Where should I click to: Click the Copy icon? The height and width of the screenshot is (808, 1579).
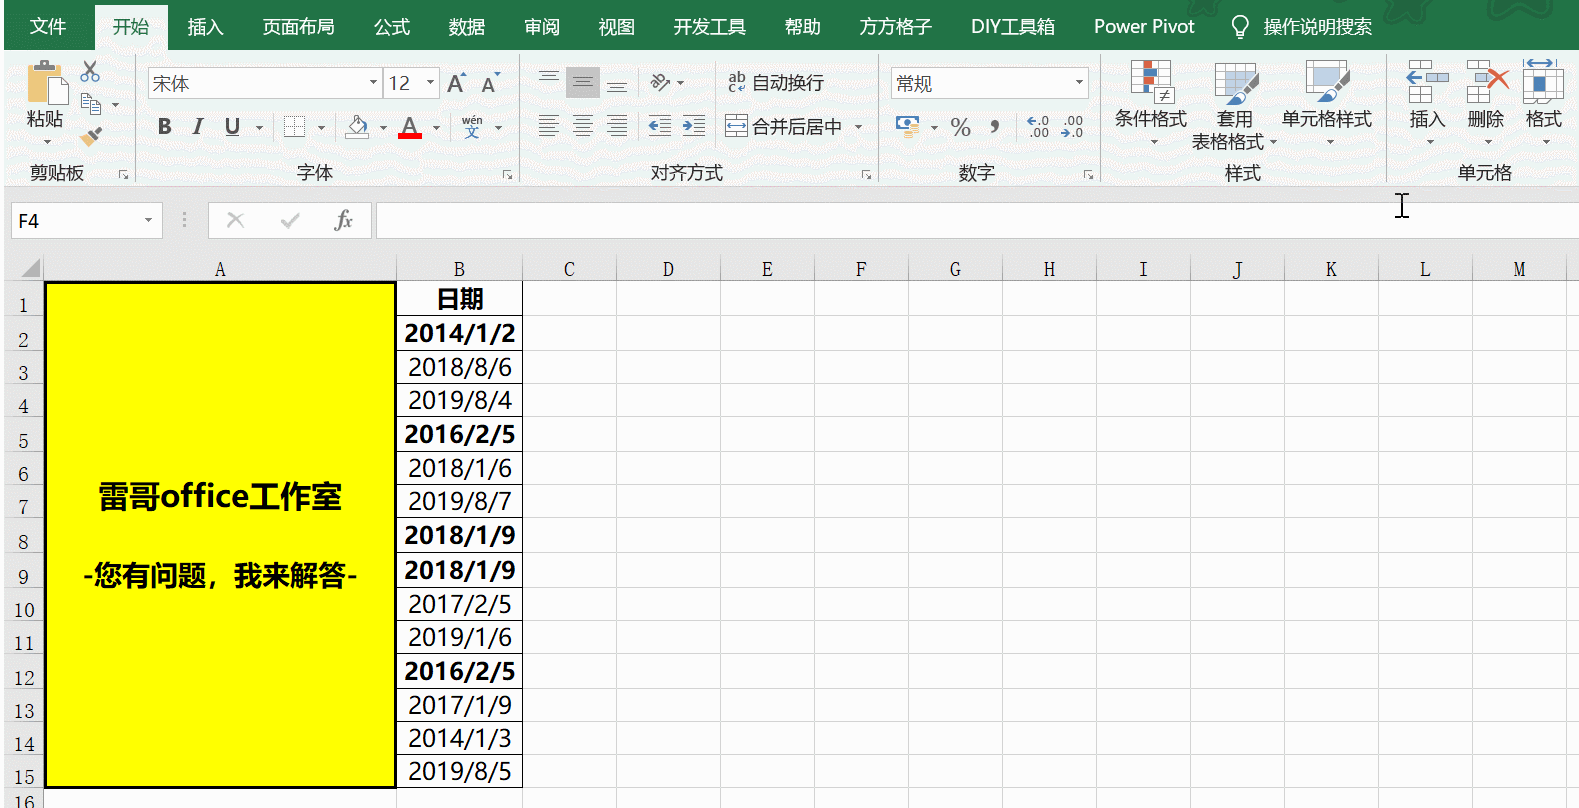(91, 103)
